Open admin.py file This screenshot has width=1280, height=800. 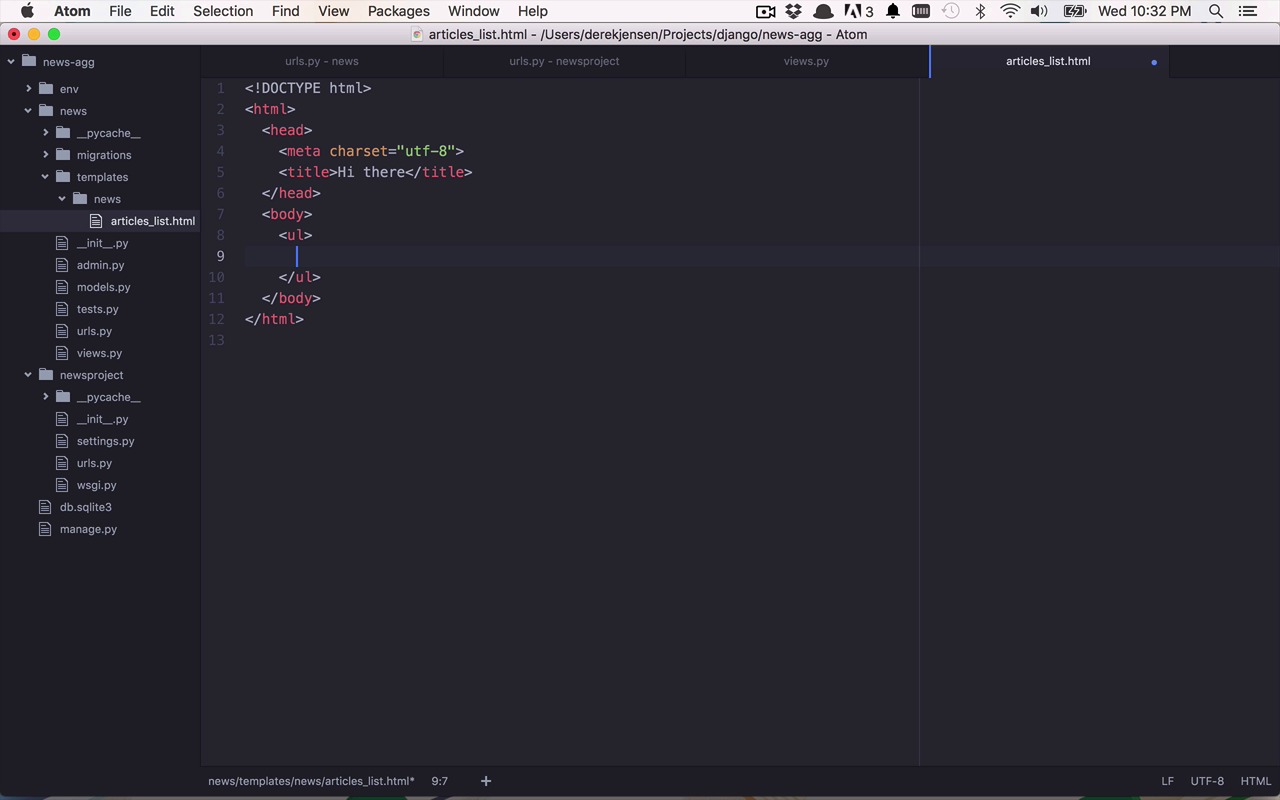pos(100,265)
